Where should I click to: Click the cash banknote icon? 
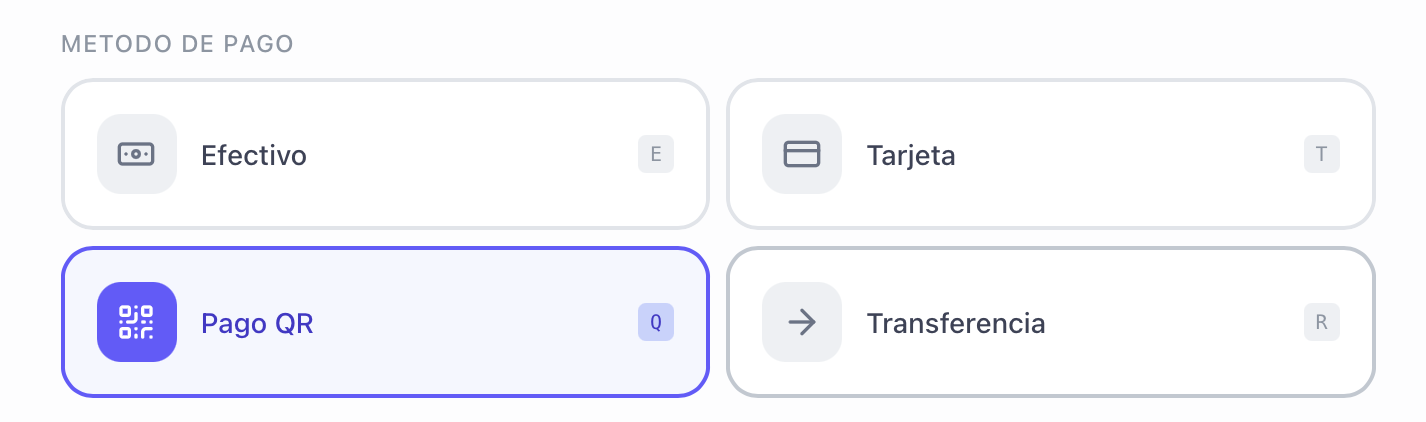[x=136, y=154]
